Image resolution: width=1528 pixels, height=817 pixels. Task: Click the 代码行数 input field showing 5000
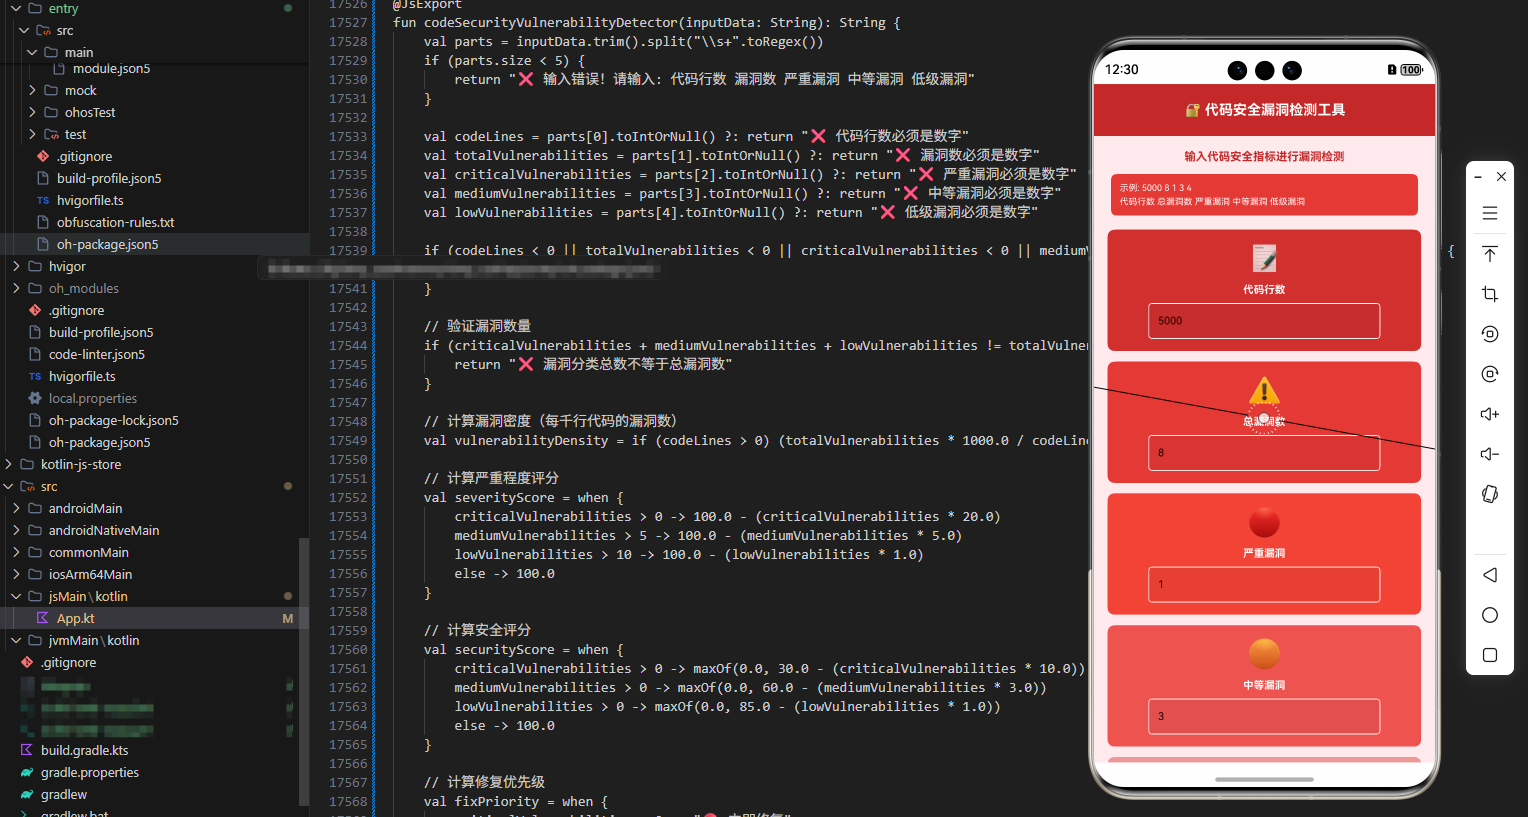(x=1264, y=321)
